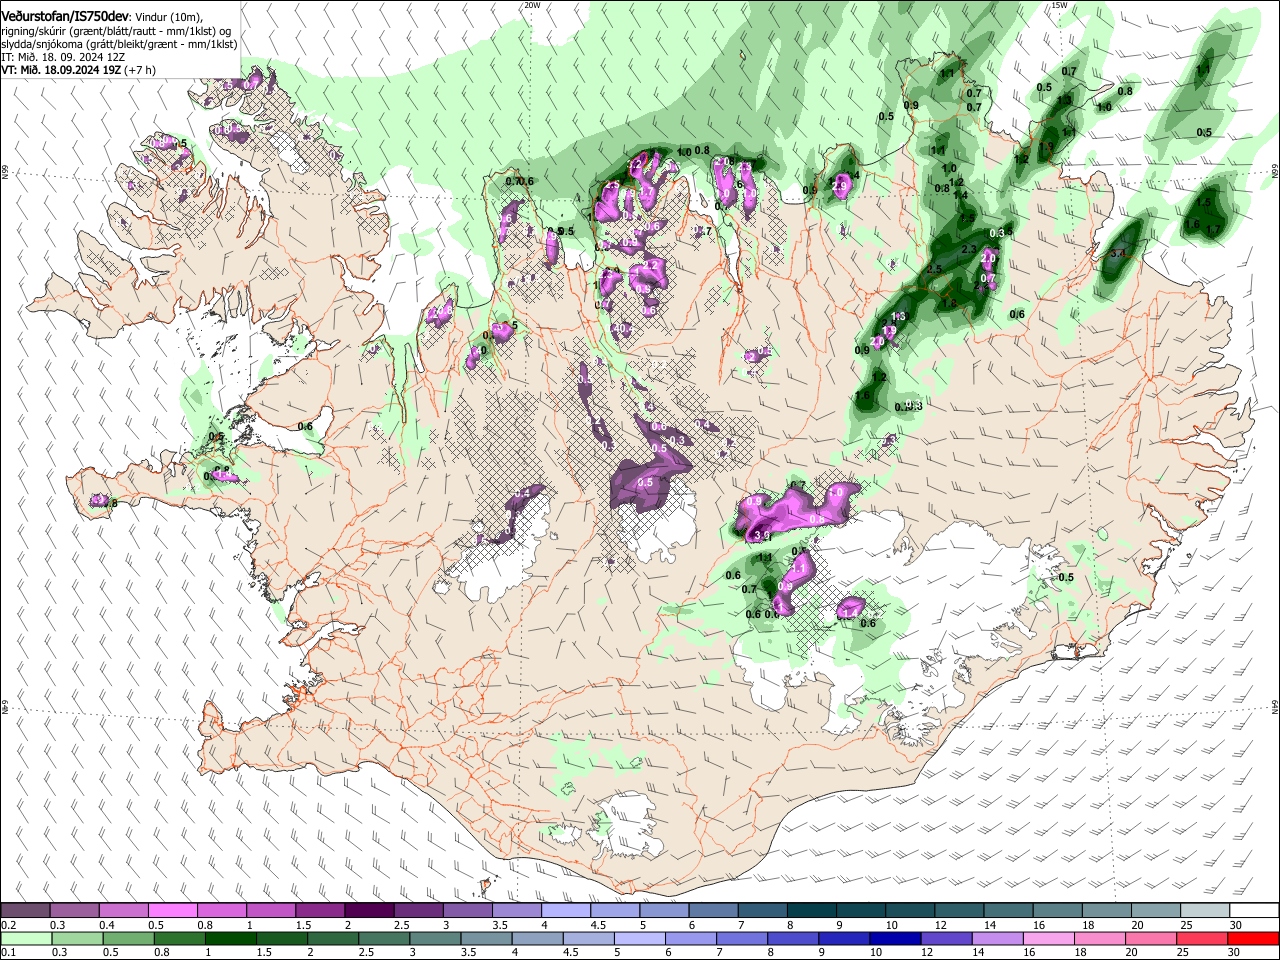Pick the coral red 25 swatch in lower legend row
This screenshot has height=960, width=1280.
1202,938
